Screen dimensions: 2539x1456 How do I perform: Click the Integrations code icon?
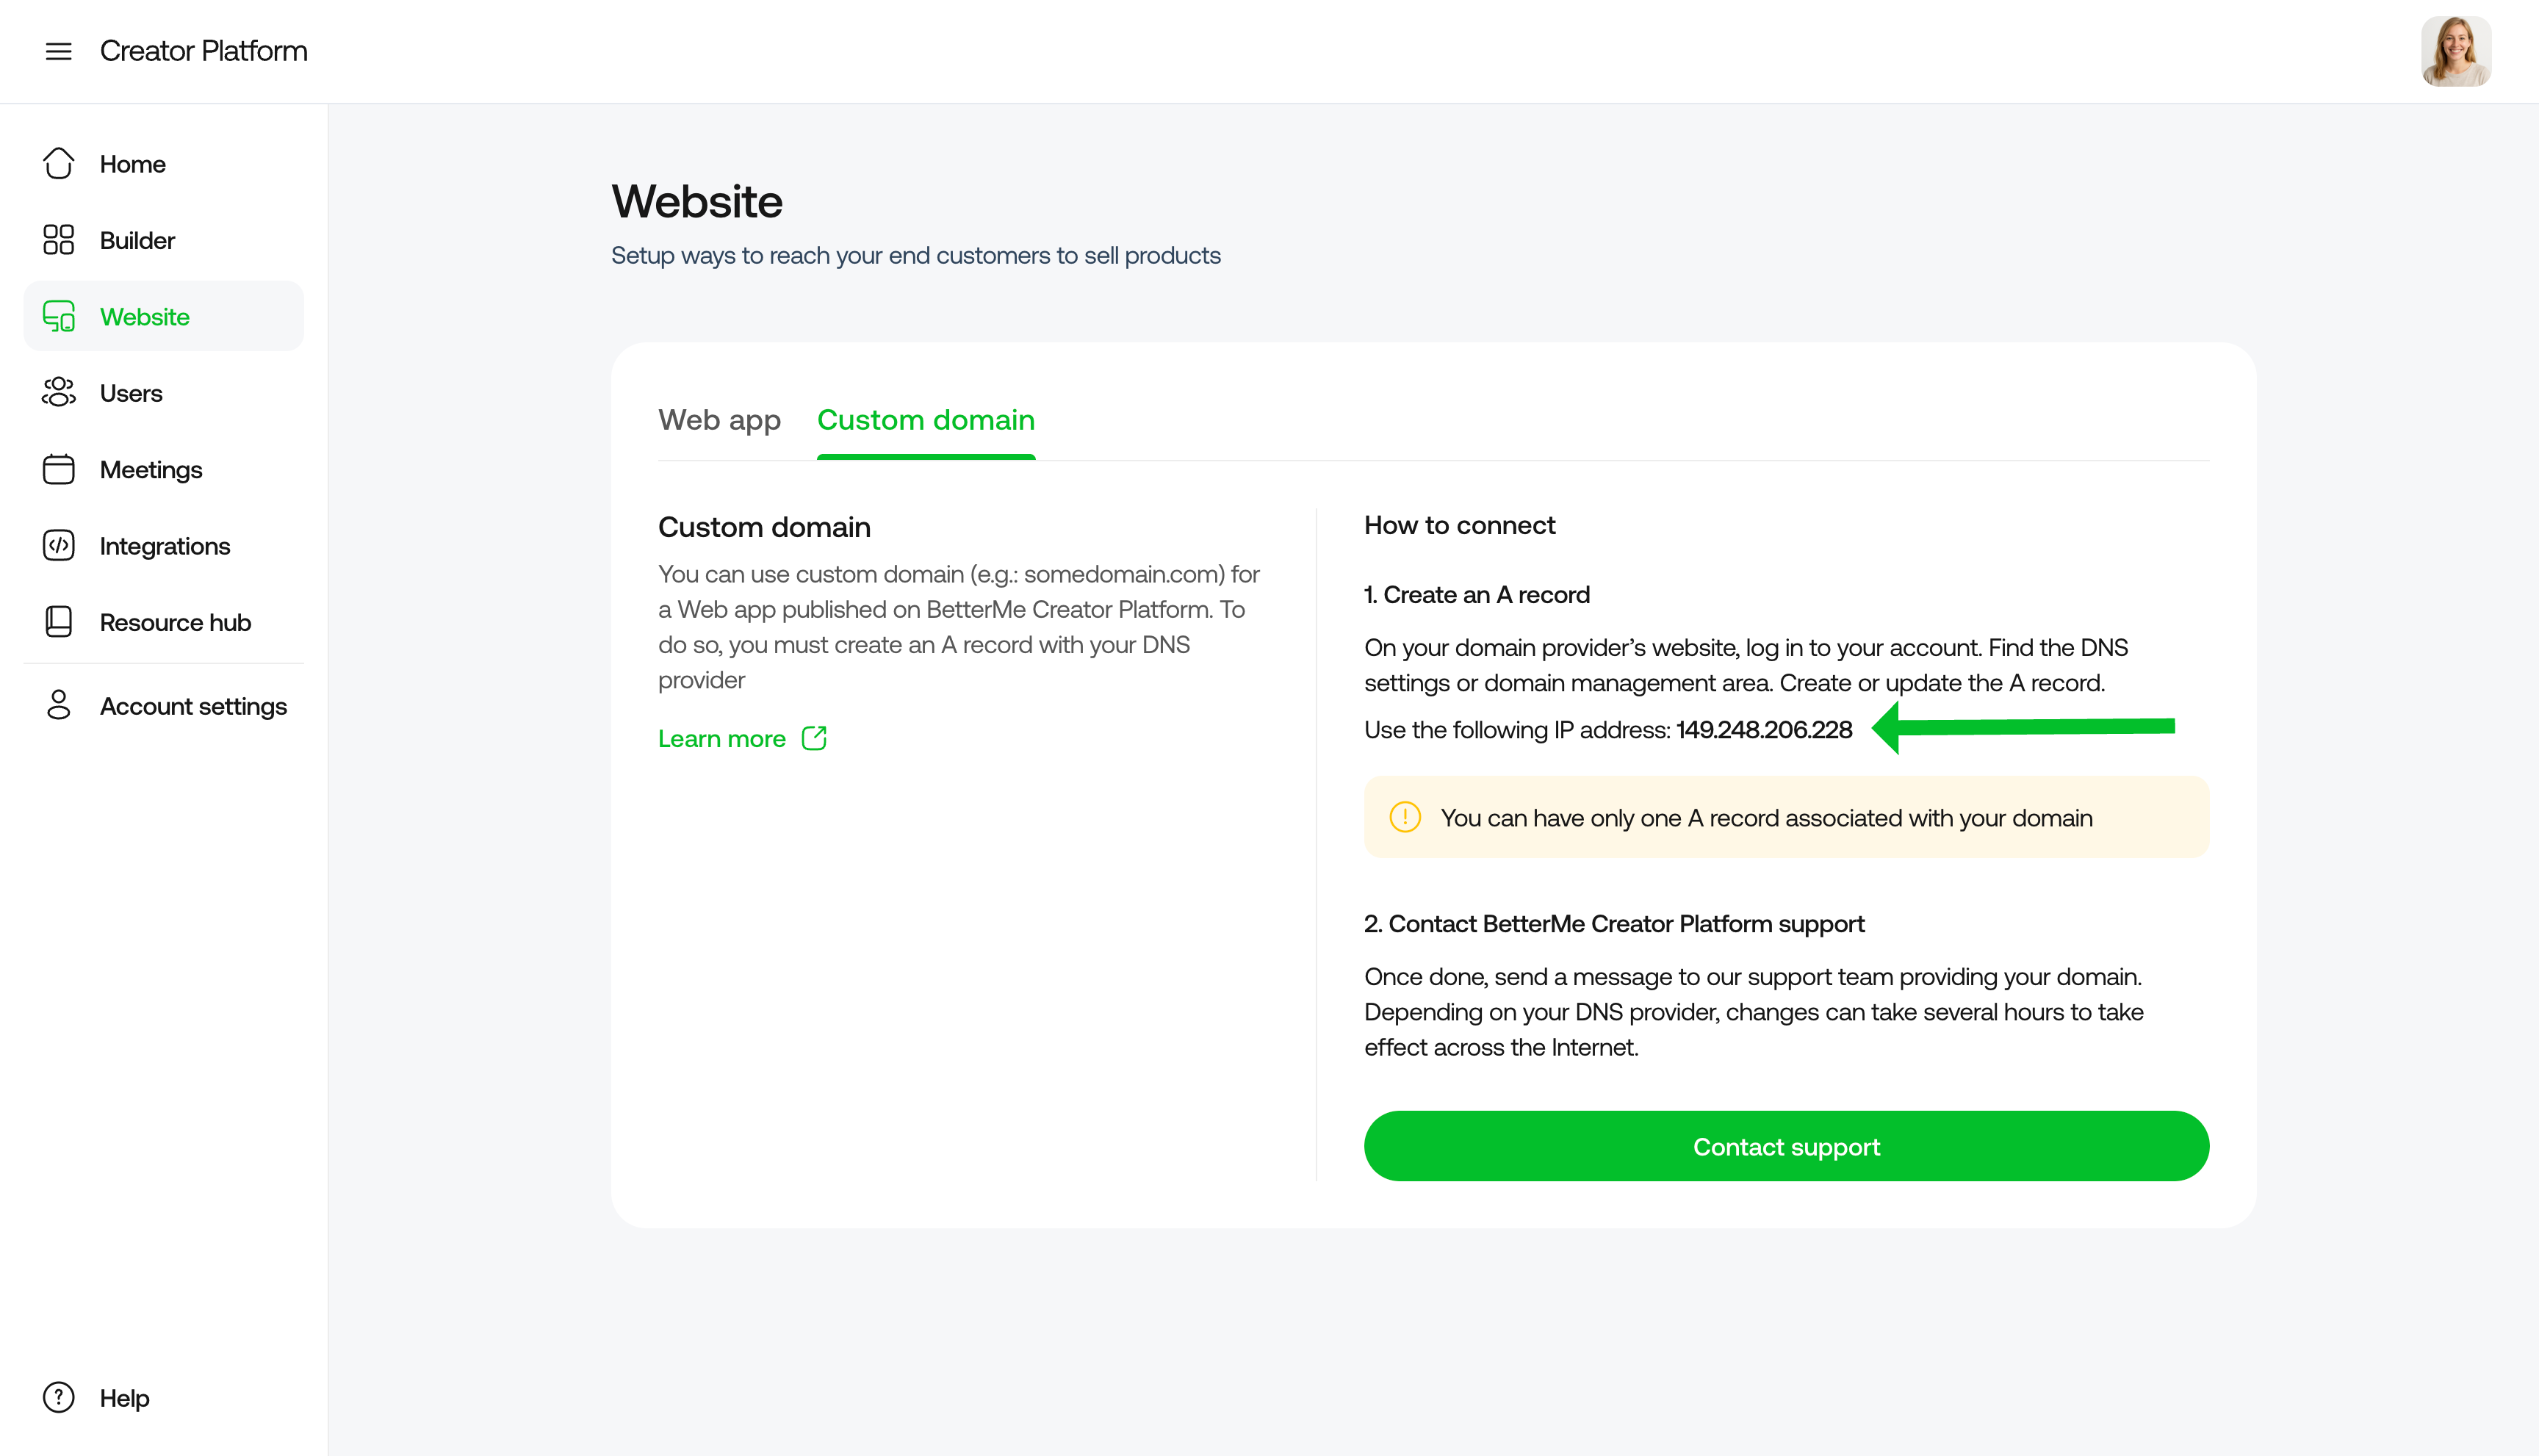(59, 546)
